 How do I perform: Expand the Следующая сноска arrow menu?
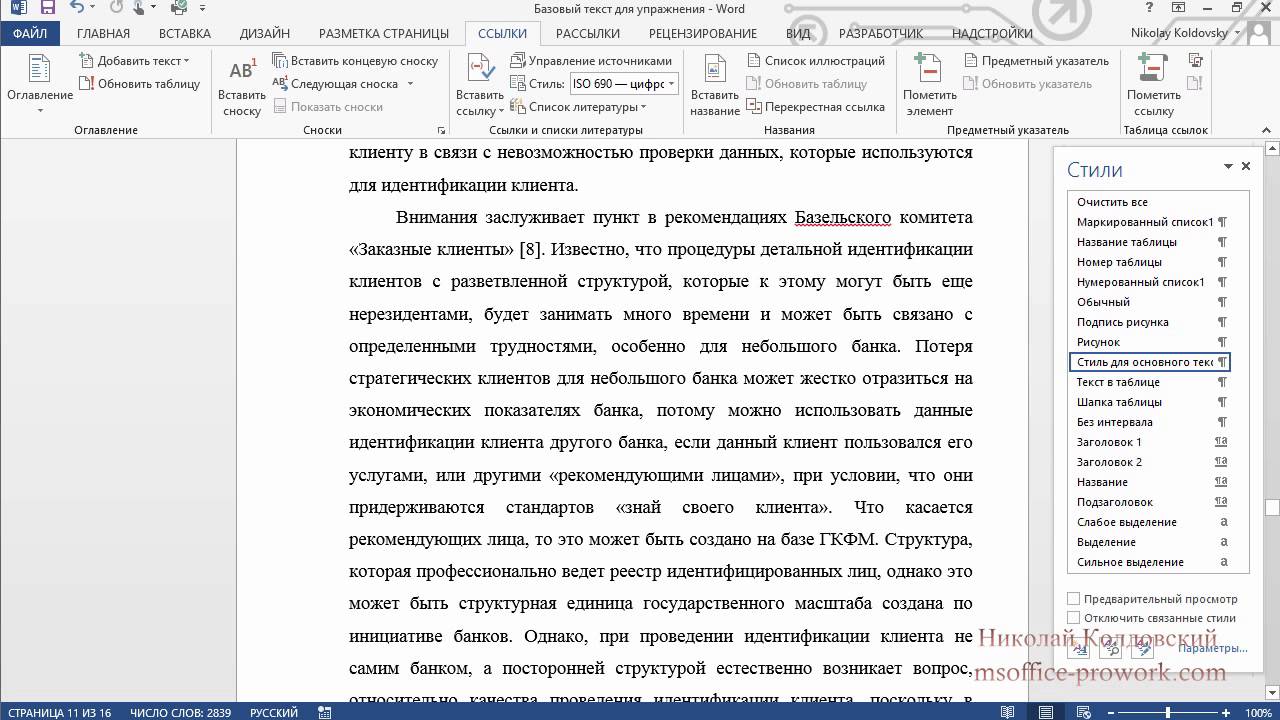click(x=411, y=84)
